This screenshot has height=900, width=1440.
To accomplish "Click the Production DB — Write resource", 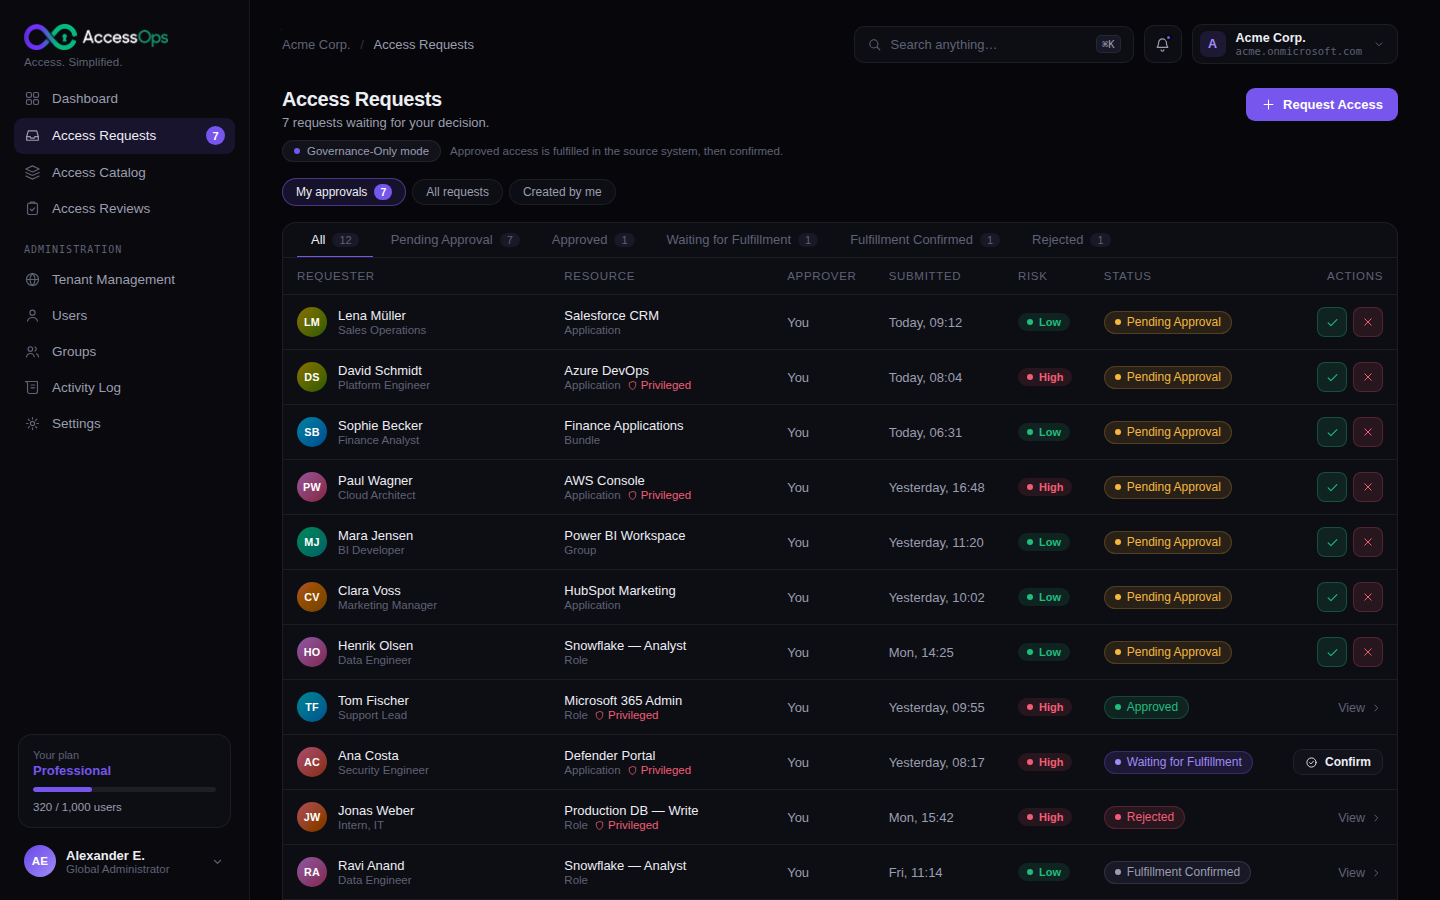I will [x=631, y=811].
